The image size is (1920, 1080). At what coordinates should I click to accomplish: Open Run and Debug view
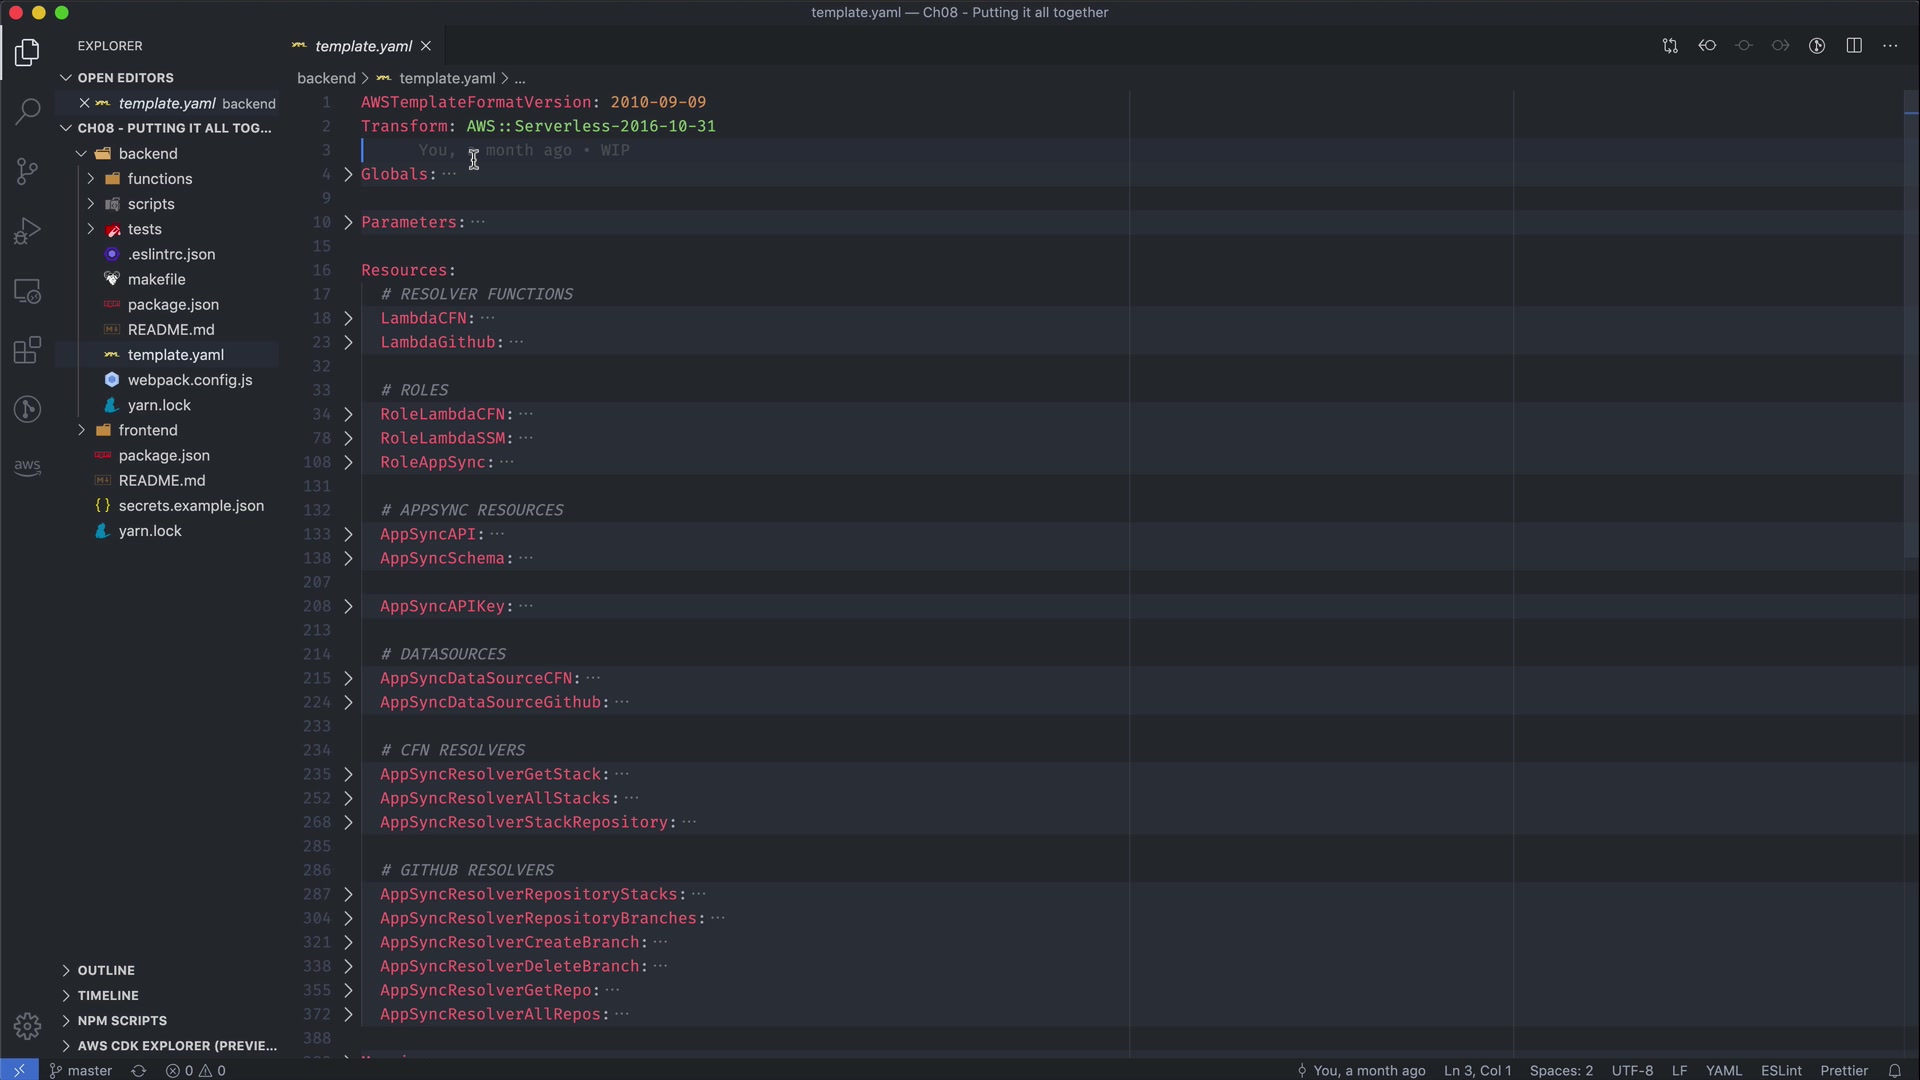click(x=27, y=231)
